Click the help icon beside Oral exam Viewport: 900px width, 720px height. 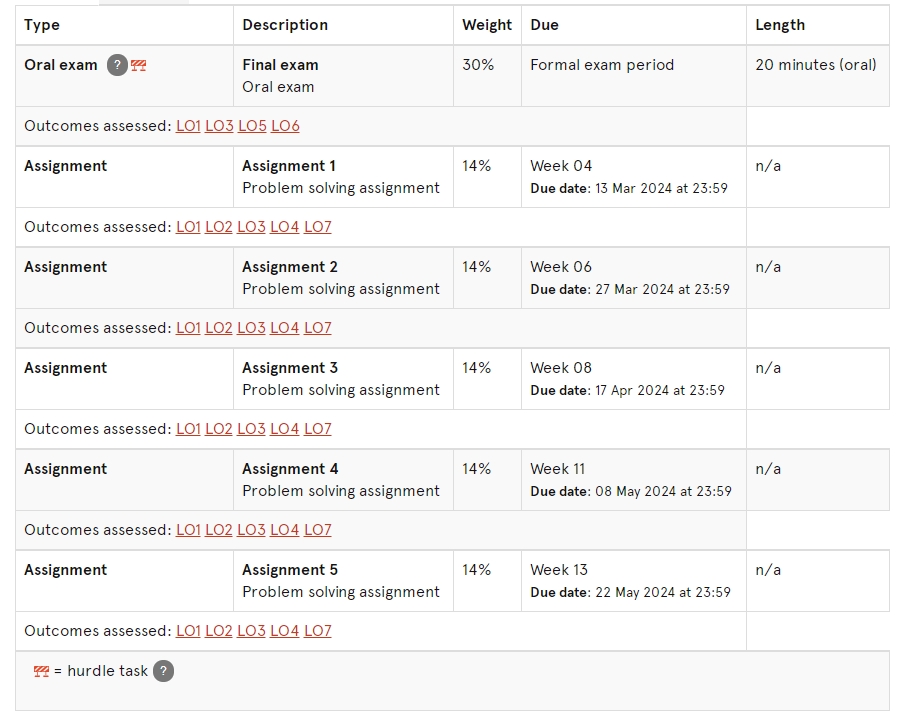click(117, 65)
